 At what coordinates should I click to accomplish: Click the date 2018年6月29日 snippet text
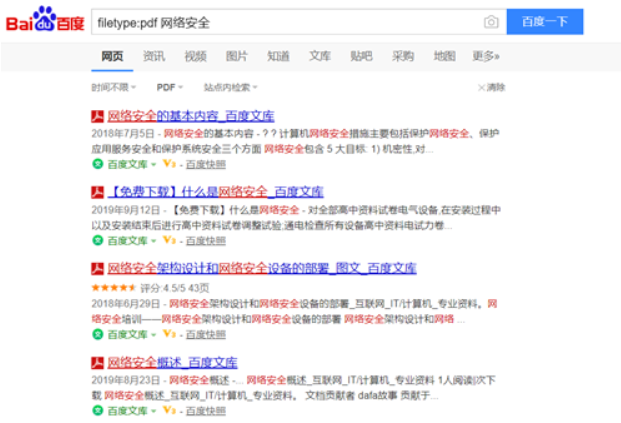point(126,304)
